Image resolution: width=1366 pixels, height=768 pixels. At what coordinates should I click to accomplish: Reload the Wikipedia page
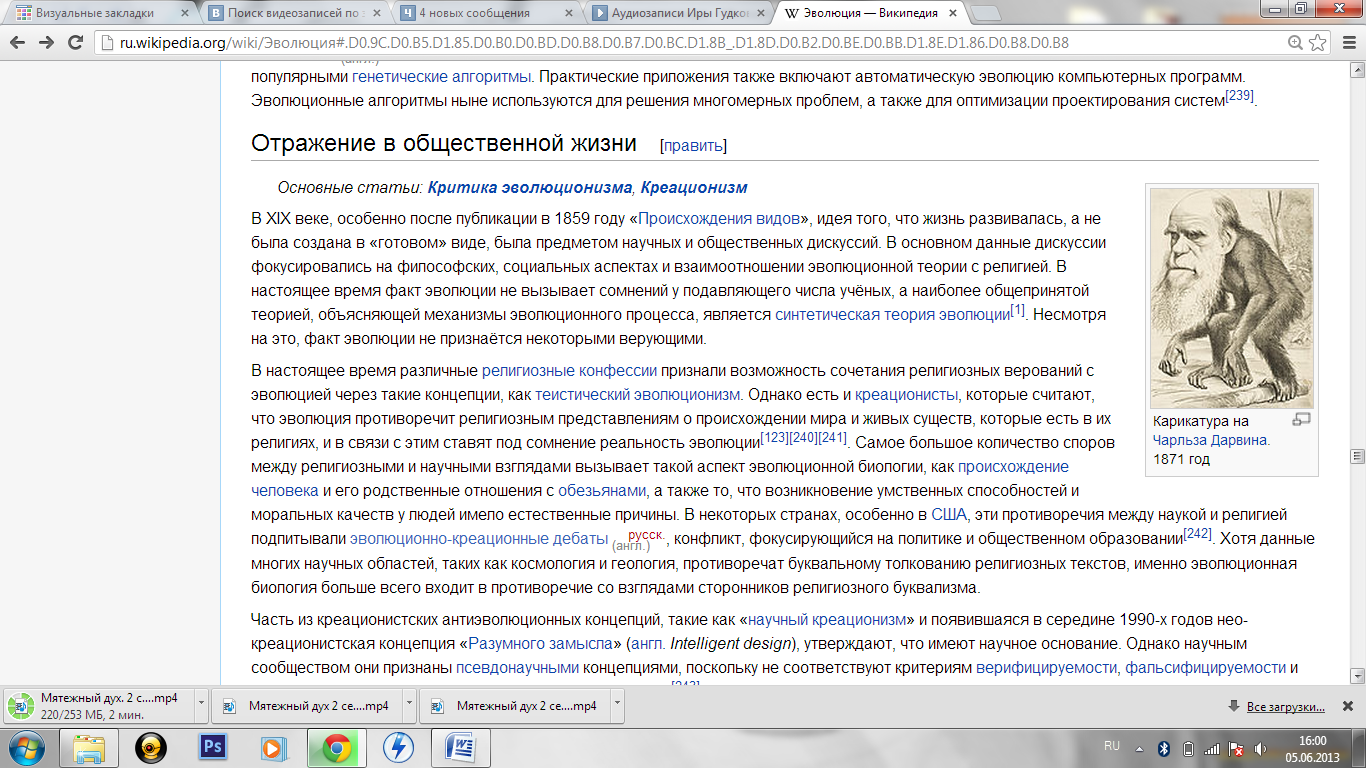(76, 42)
